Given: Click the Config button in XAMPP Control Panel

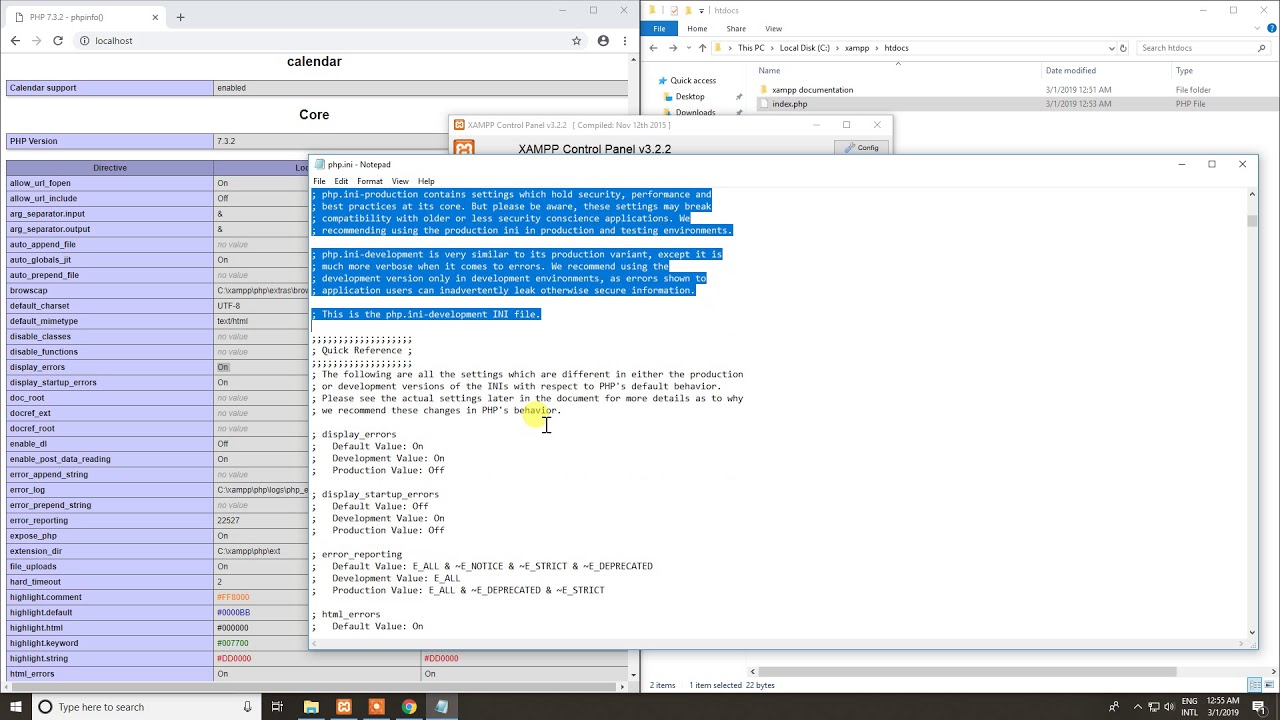Looking at the screenshot, I should coord(861,148).
